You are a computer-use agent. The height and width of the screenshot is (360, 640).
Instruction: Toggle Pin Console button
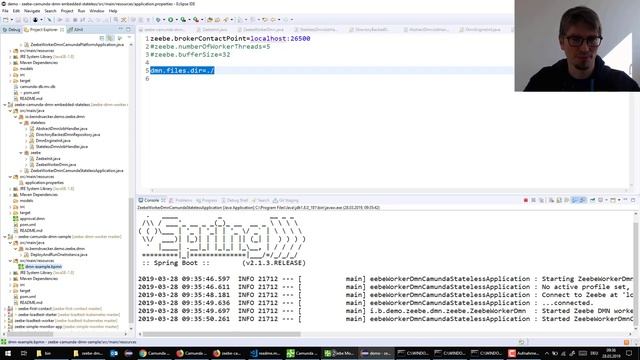(x=592, y=200)
